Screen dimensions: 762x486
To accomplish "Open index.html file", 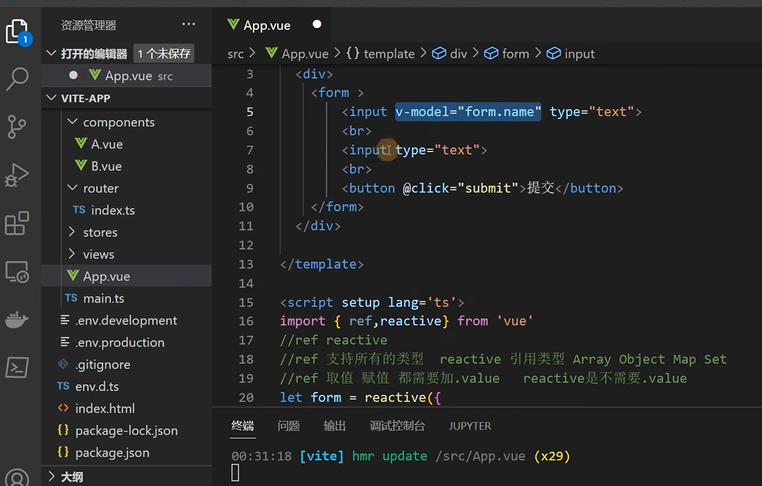I will pos(105,408).
